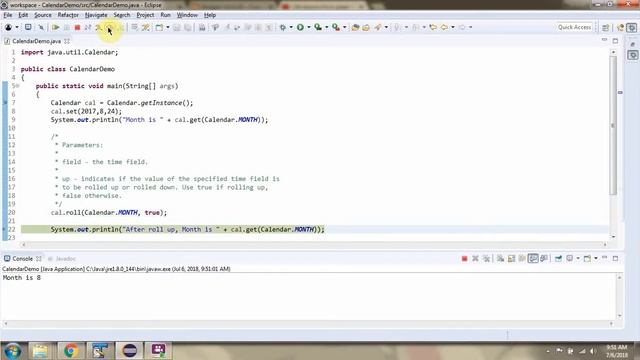Open the Debug button dropdown arrow
Image resolution: width=640 pixels, height=360 pixels.
coord(291,27)
